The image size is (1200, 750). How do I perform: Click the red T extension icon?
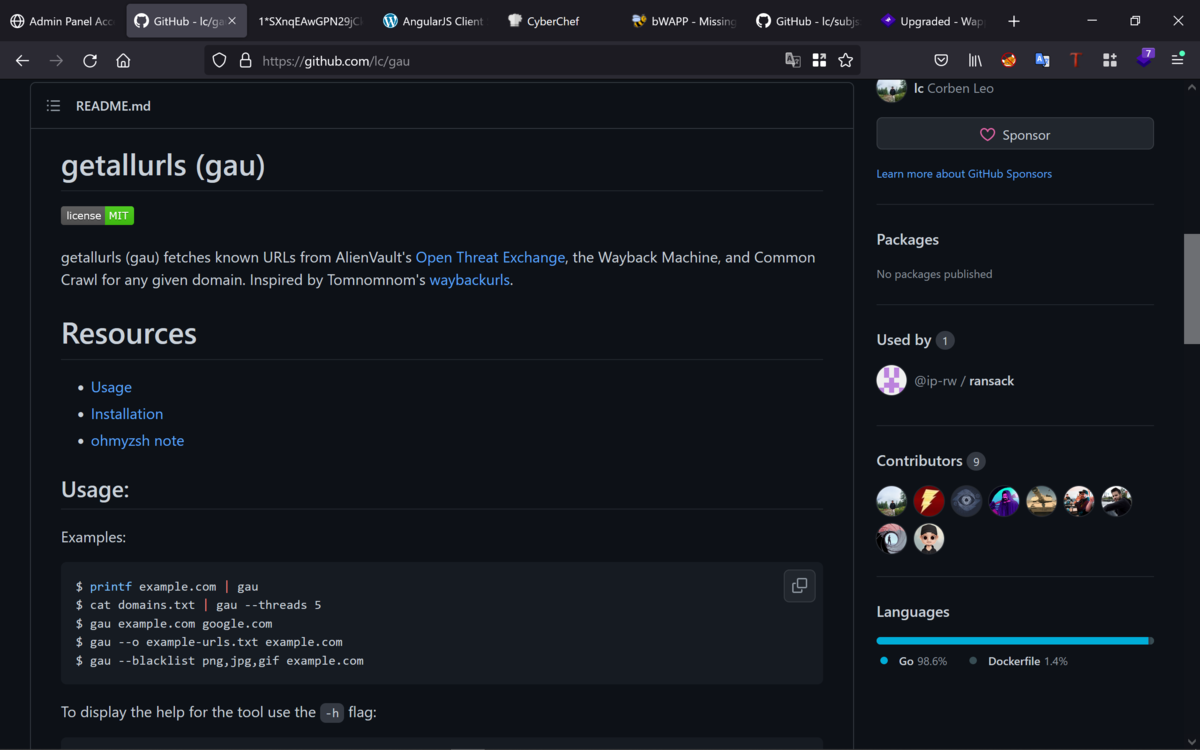[x=1075, y=60]
